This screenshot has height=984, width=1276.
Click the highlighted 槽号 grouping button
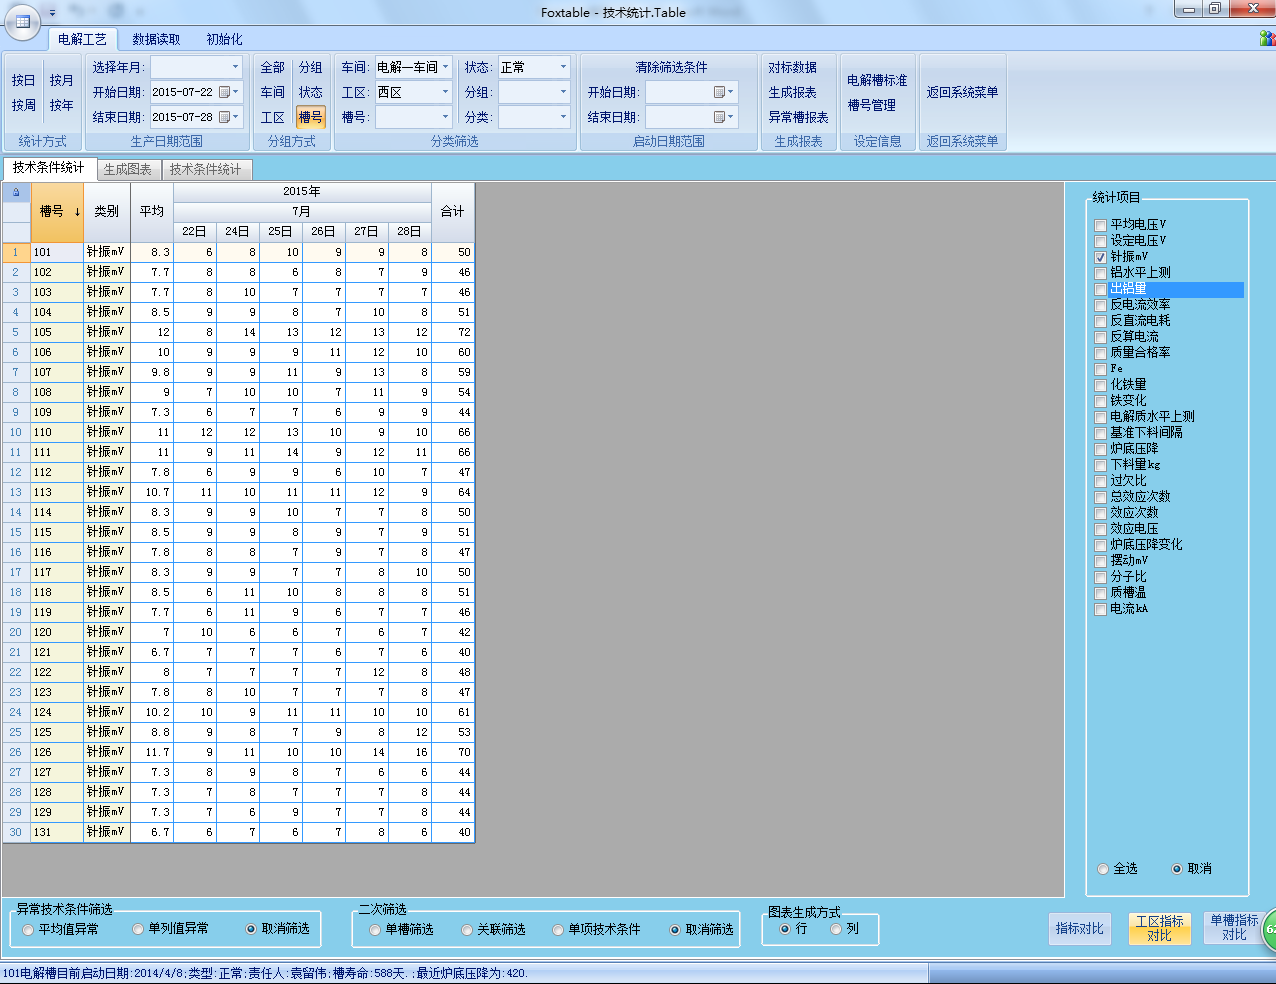pos(311,117)
